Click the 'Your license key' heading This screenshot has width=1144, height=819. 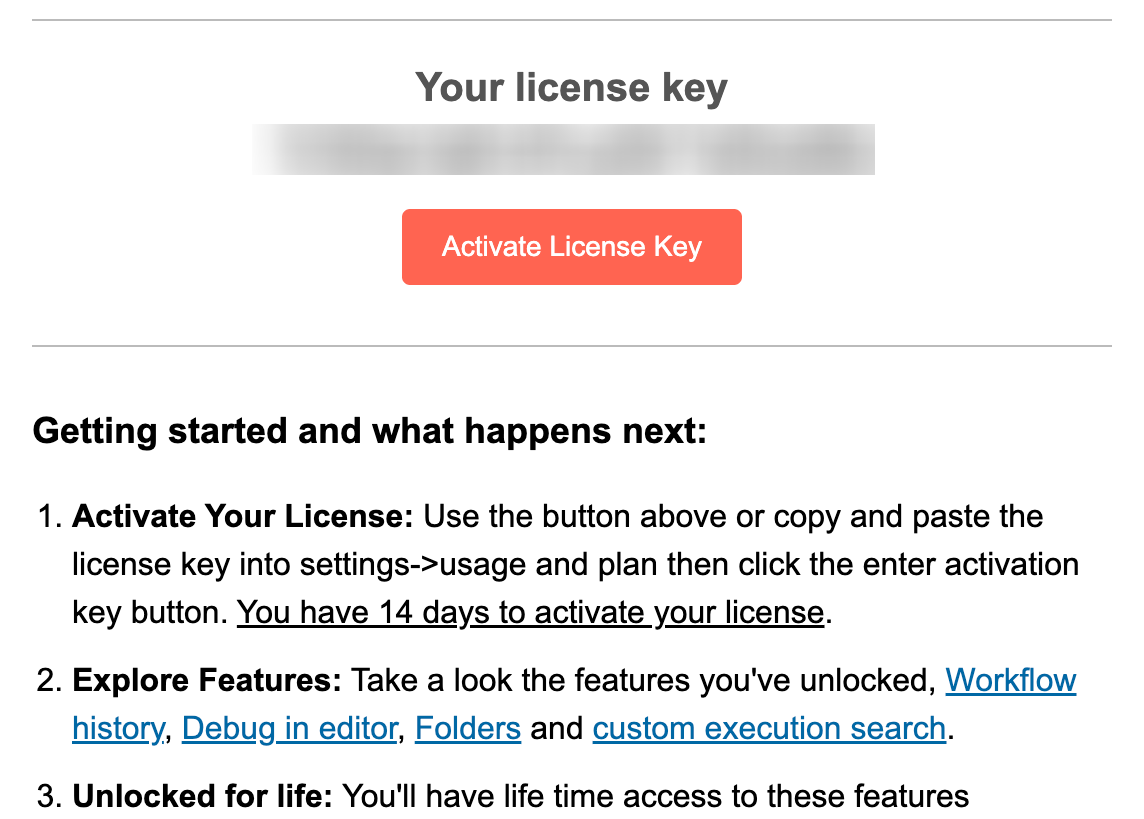click(571, 88)
